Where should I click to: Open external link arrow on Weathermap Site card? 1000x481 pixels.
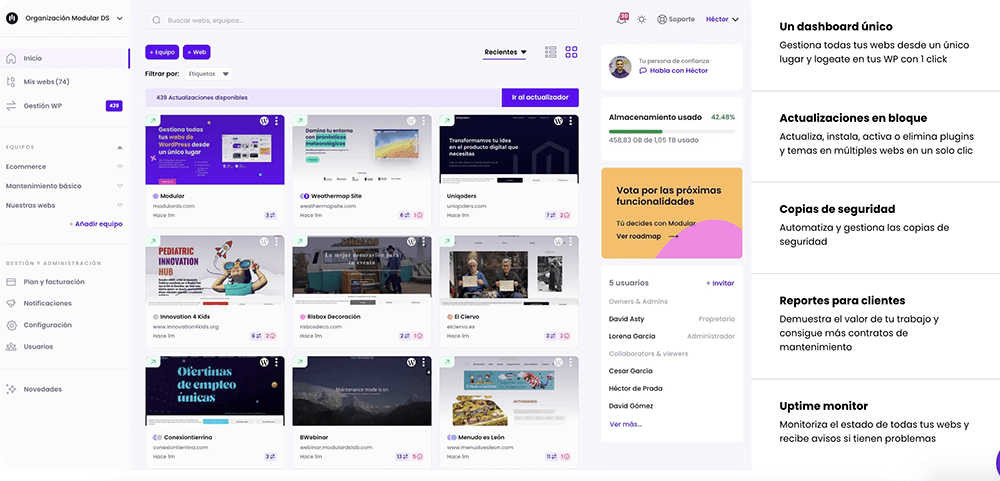click(299, 120)
